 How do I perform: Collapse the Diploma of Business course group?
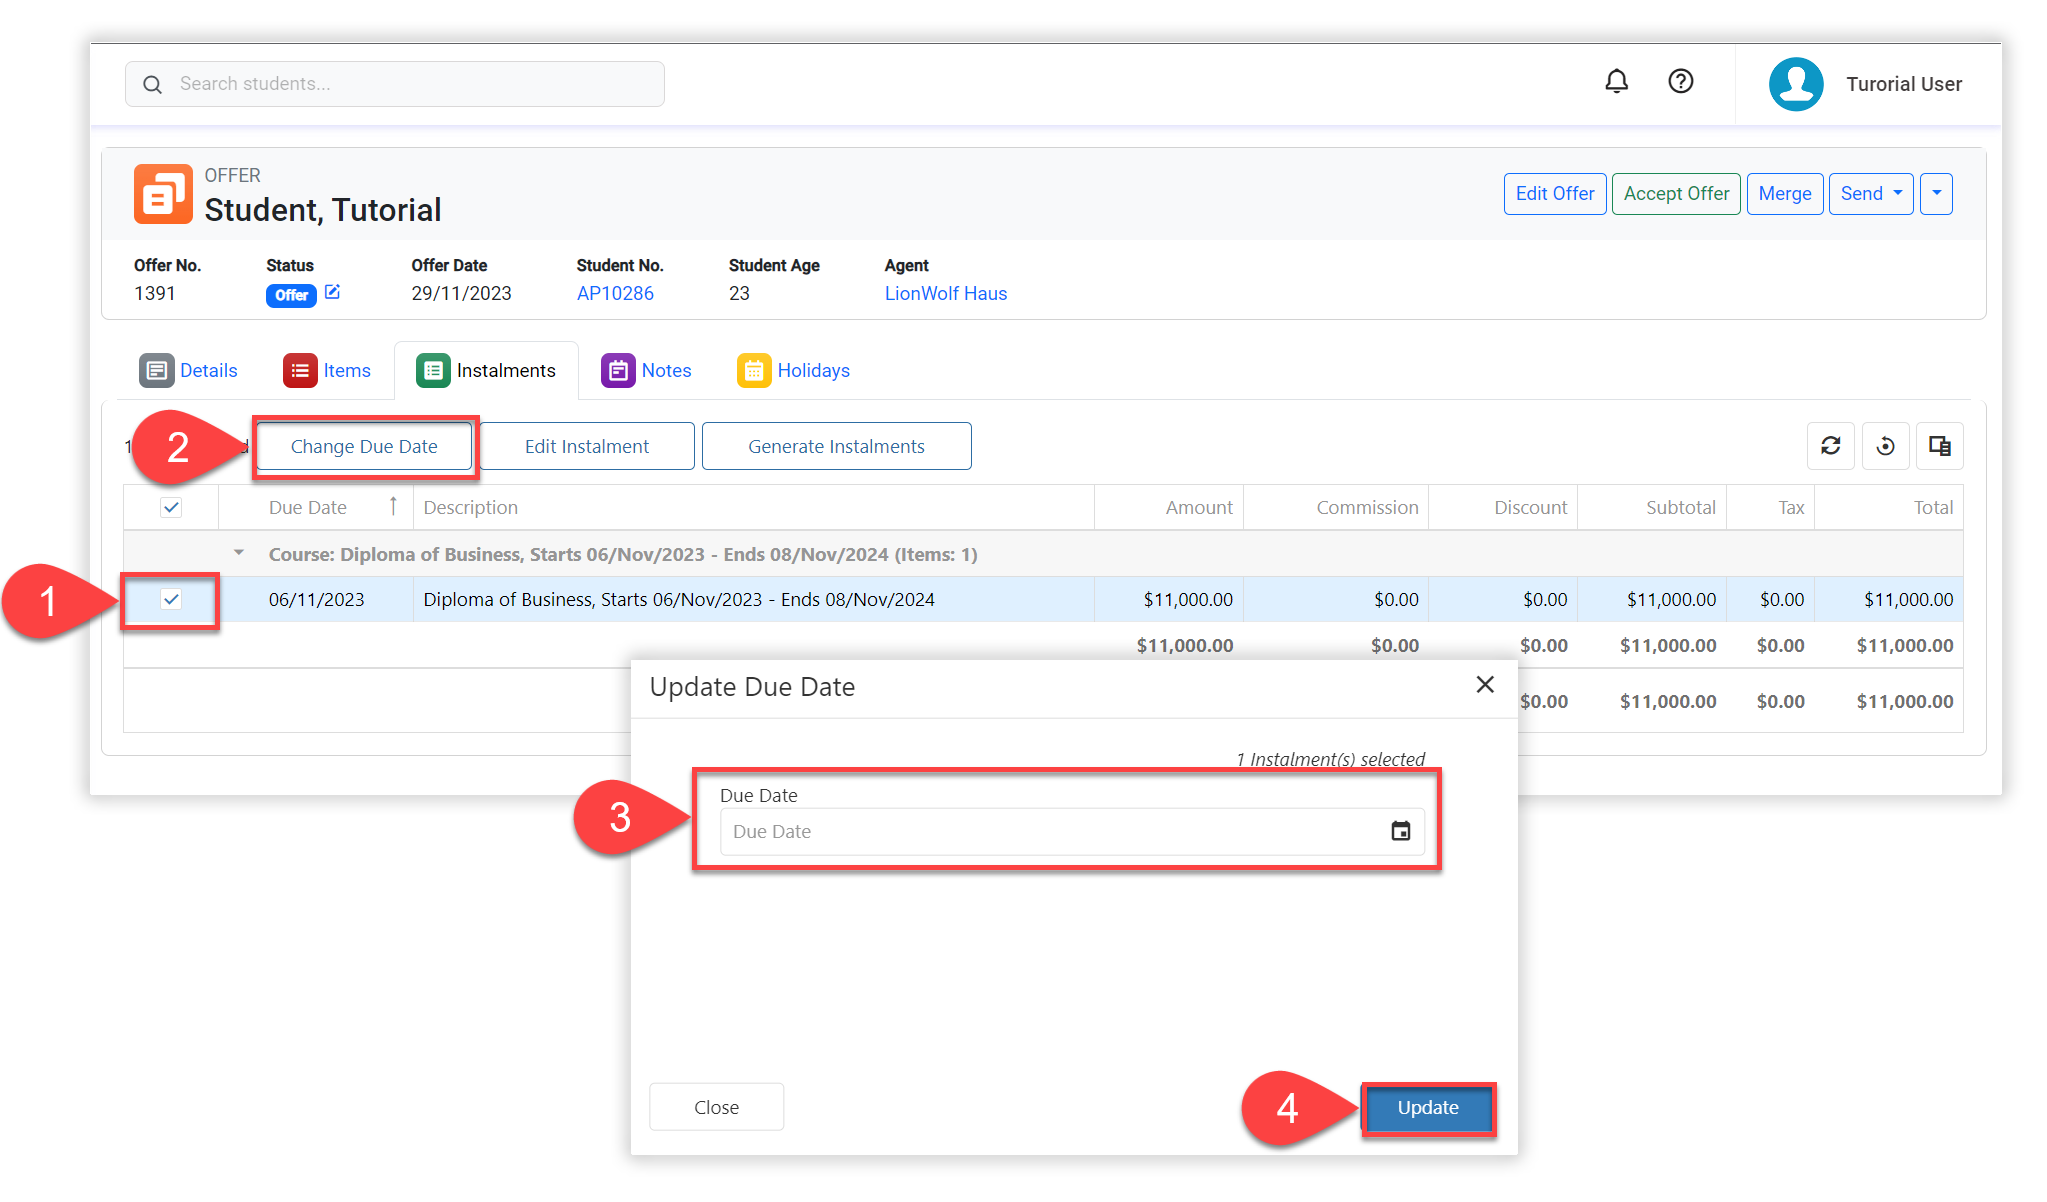(x=238, y=553)
